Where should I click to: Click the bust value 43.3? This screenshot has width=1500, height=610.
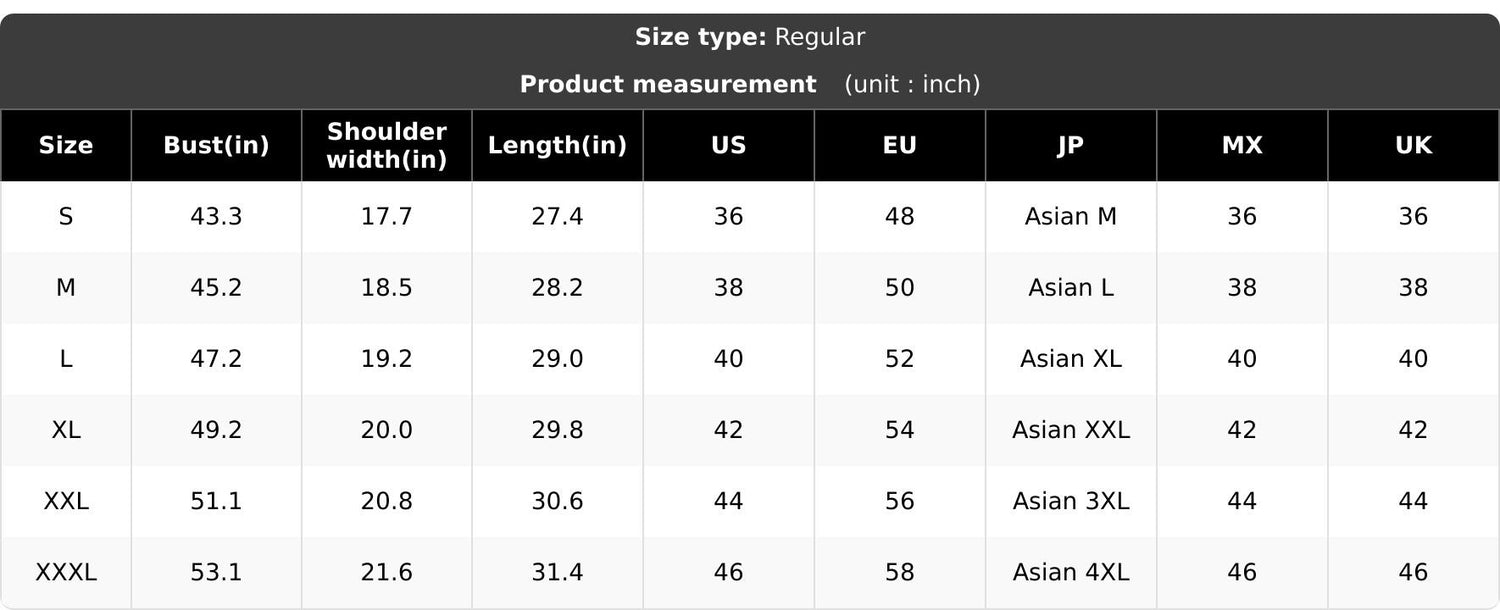point(216,217)
